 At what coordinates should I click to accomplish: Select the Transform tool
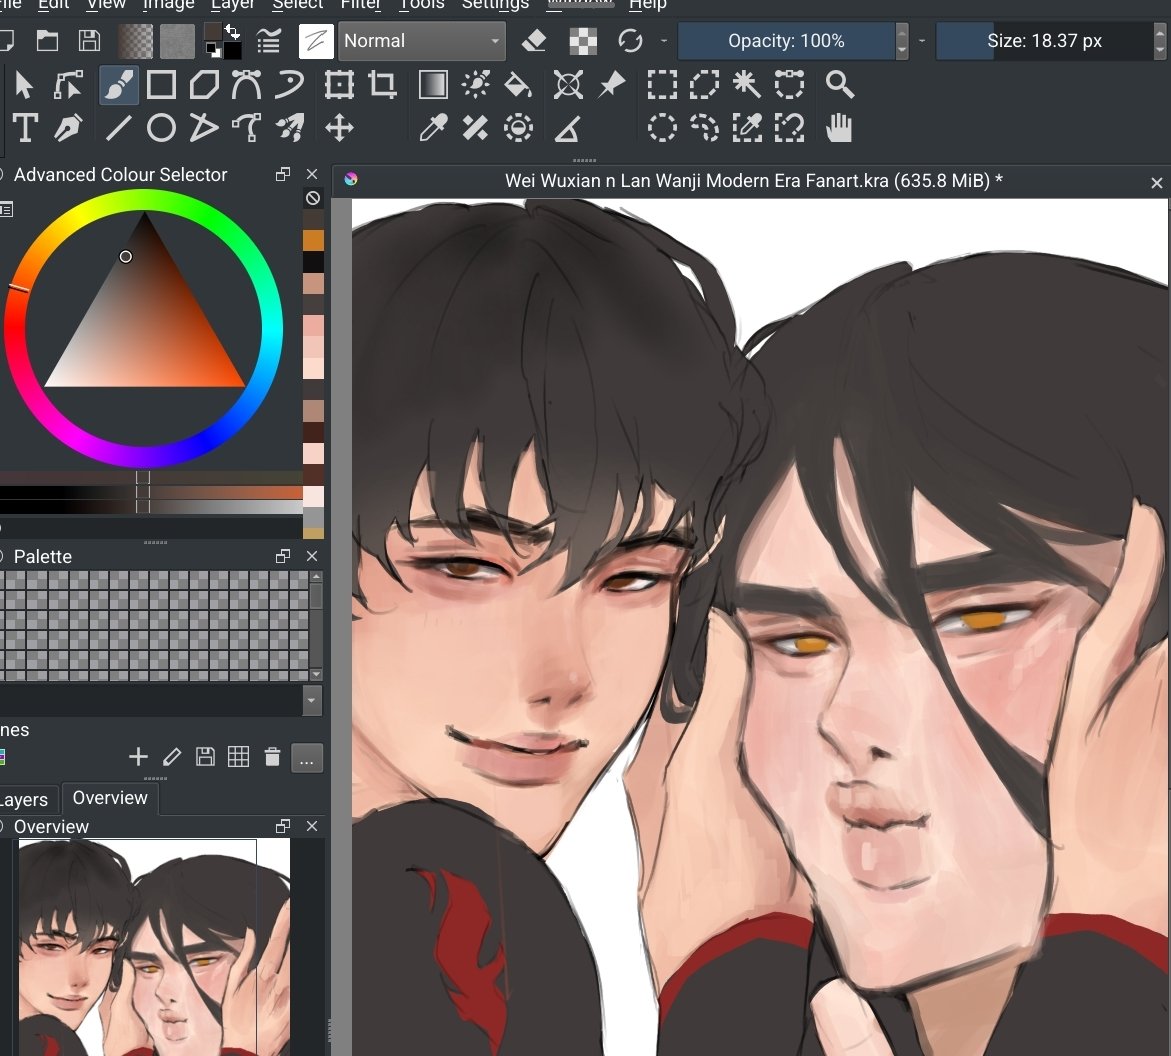(339, 85)
